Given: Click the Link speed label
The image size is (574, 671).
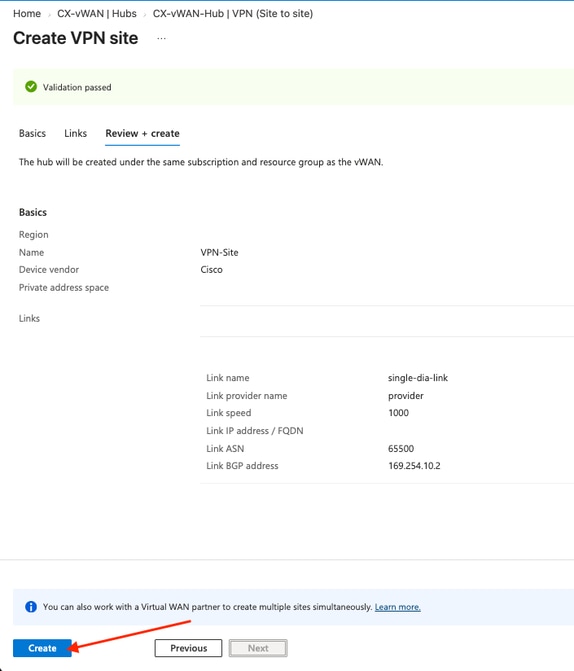Looking at the screenshot, I should [x=229, y=413].
